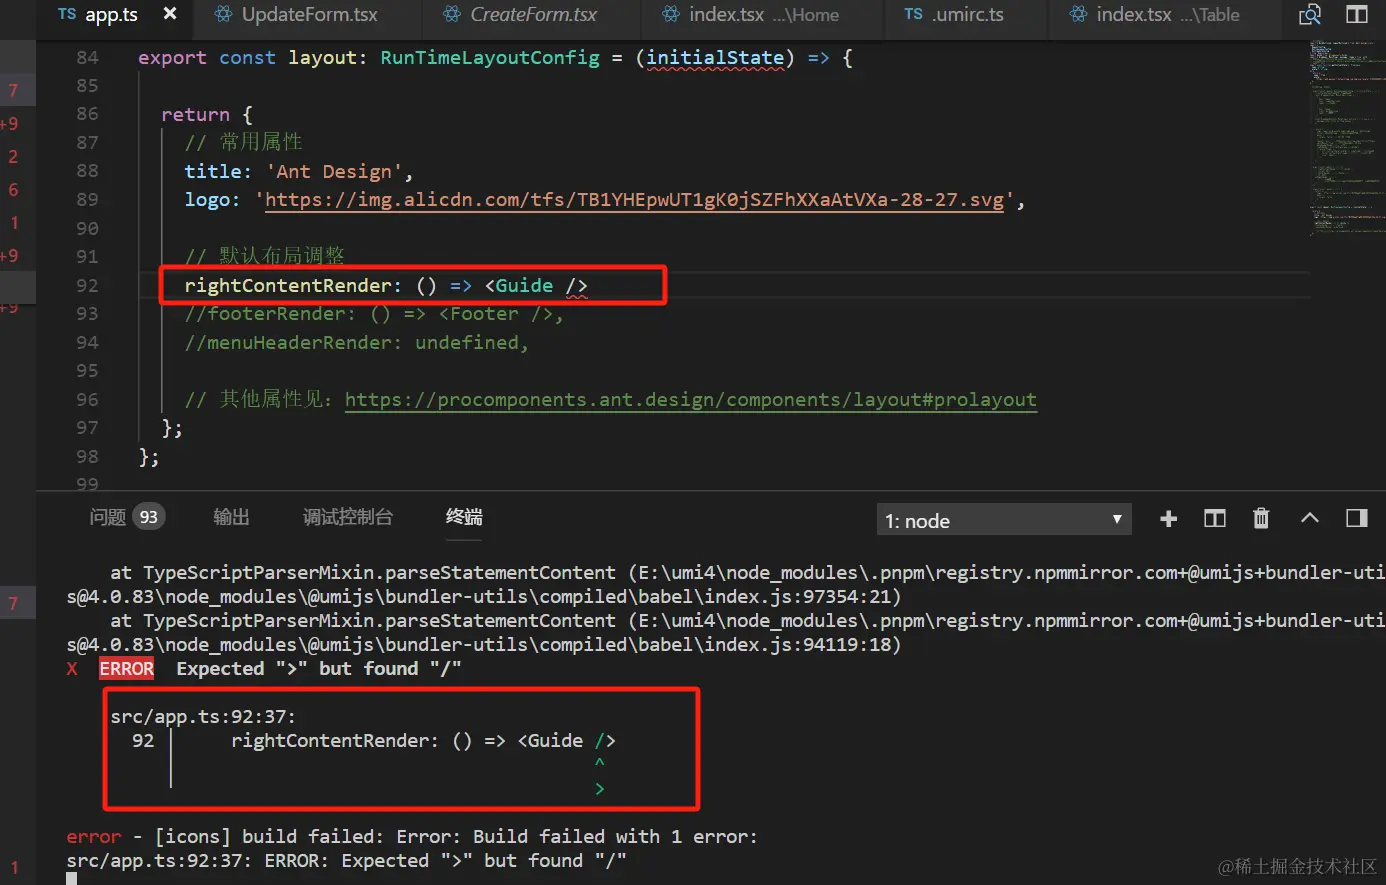The height and width of the screenshot is (885, 1386).
Task: Split the editor with the split icon
Action: click(x=1357, y=14)
